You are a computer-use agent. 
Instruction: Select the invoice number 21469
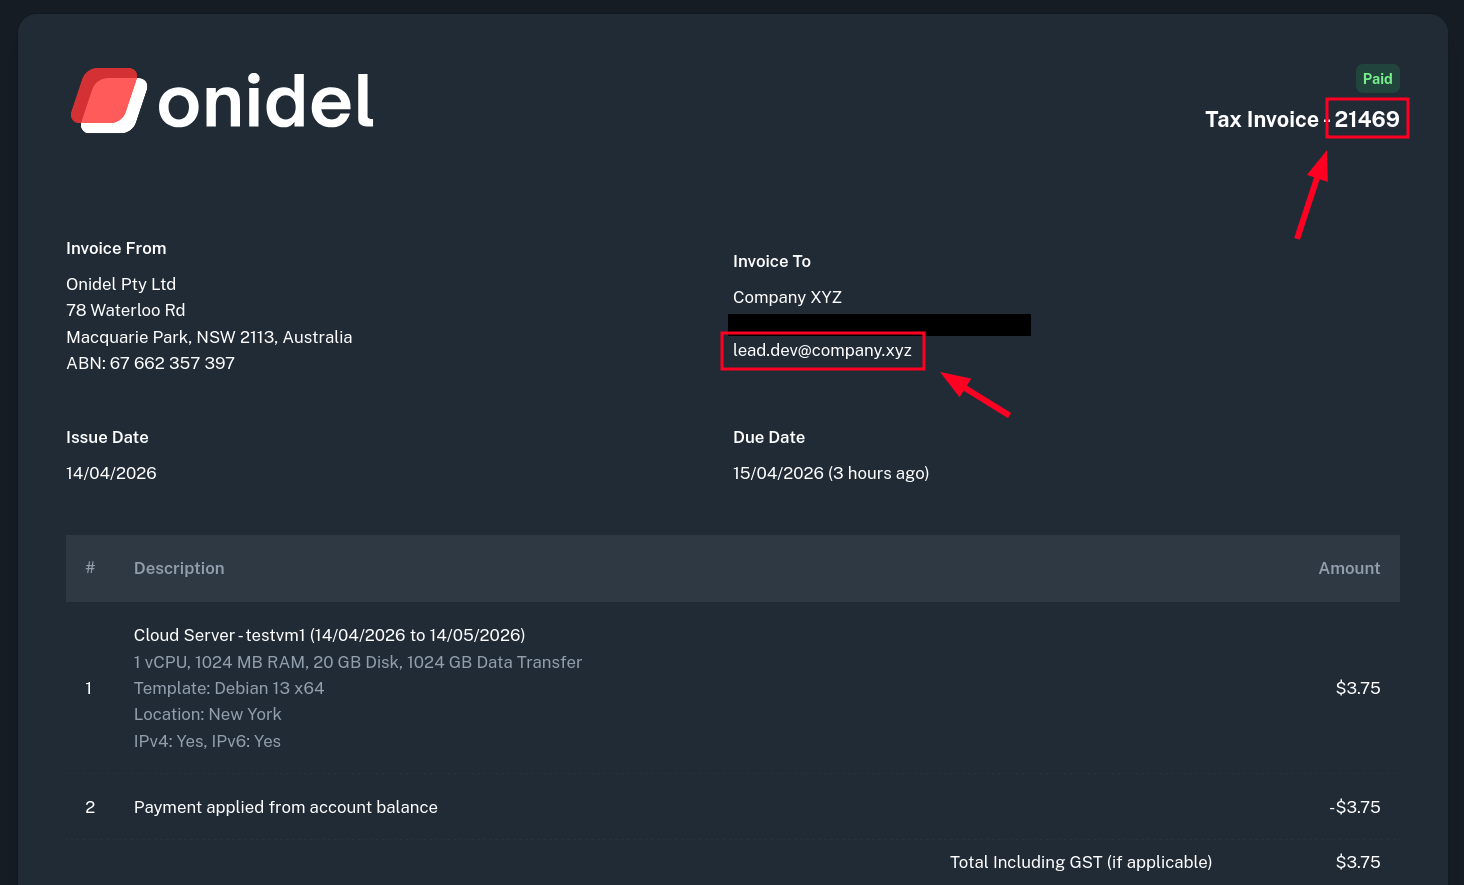tap(1367, 119)
